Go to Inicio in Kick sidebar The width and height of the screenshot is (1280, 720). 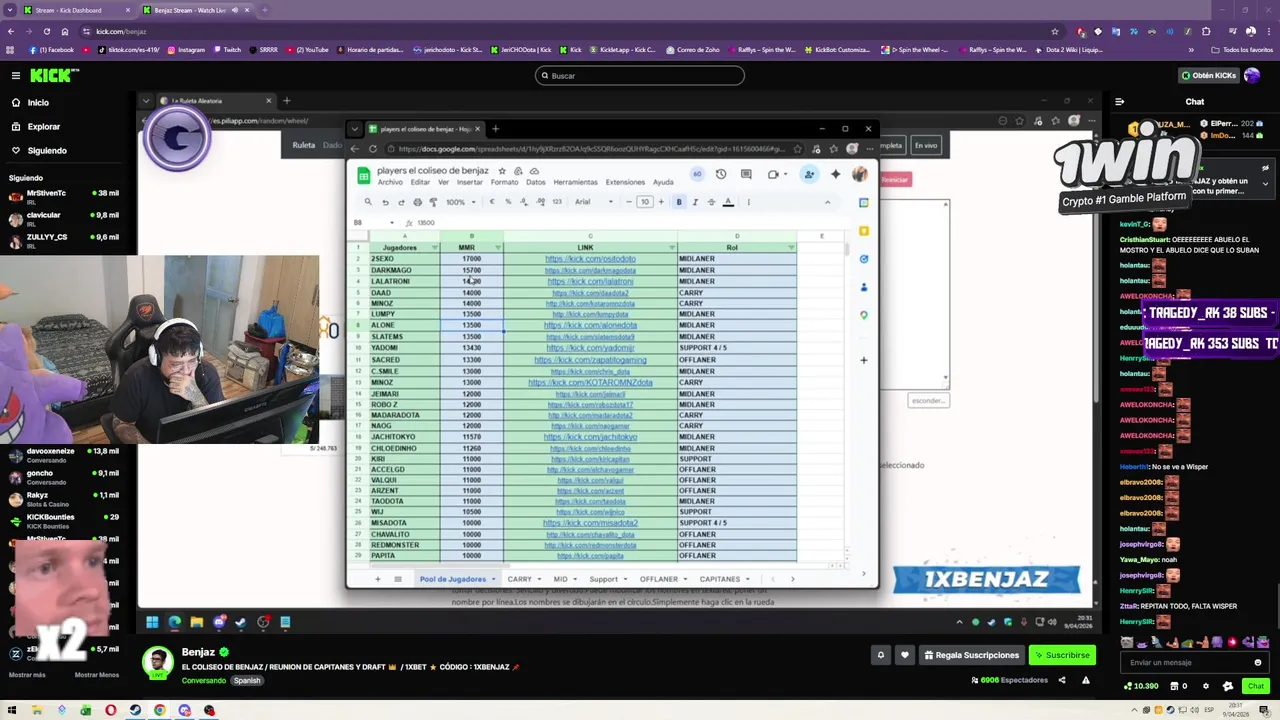[x=38, y=103]
